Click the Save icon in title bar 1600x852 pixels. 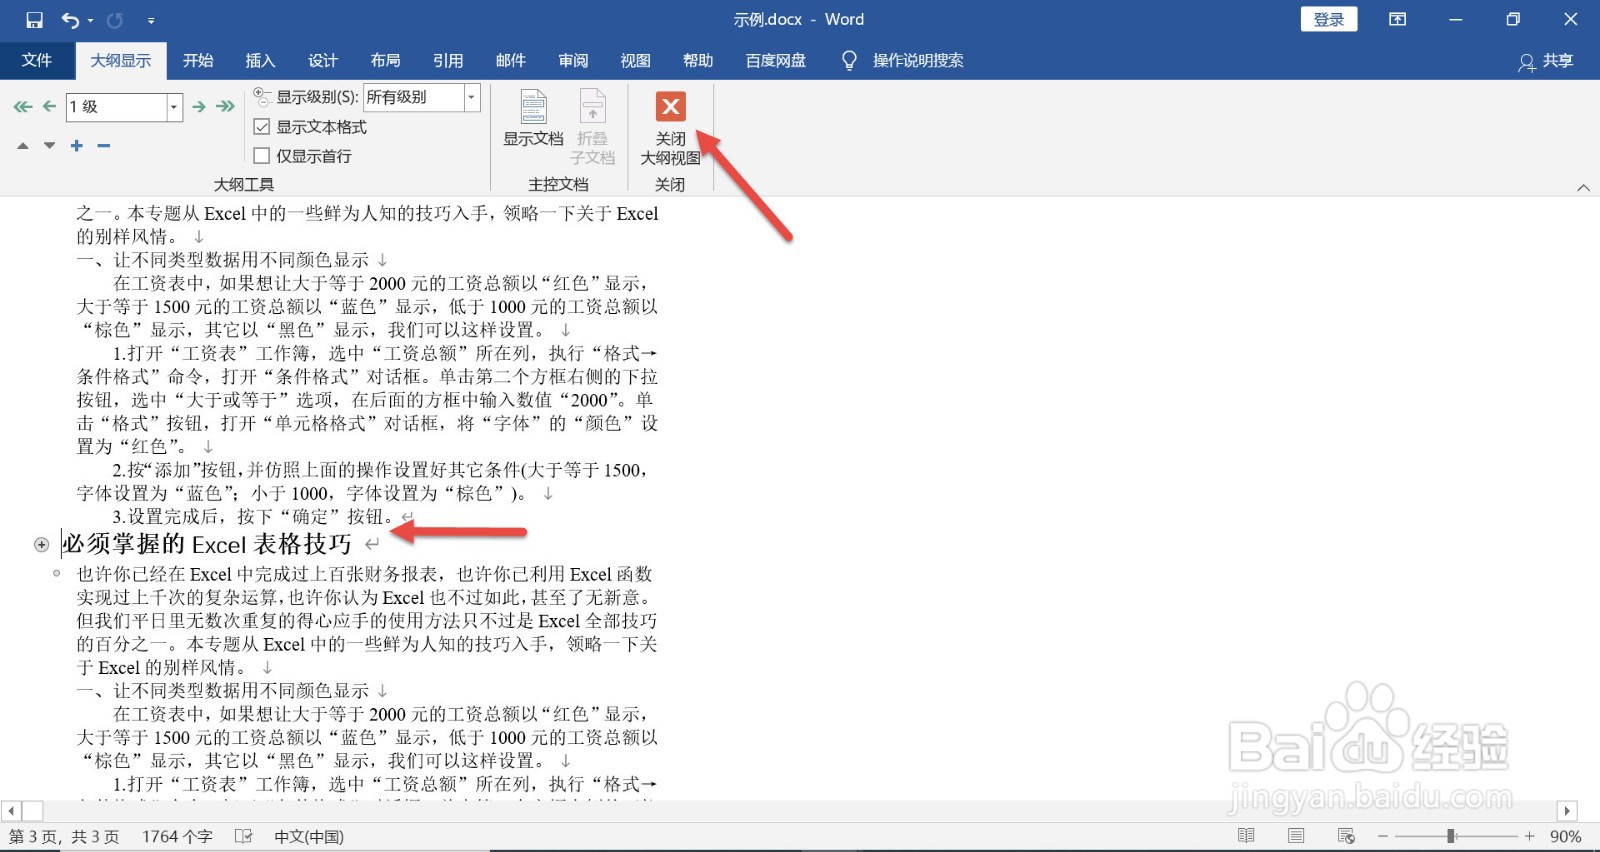click(34, 20)
